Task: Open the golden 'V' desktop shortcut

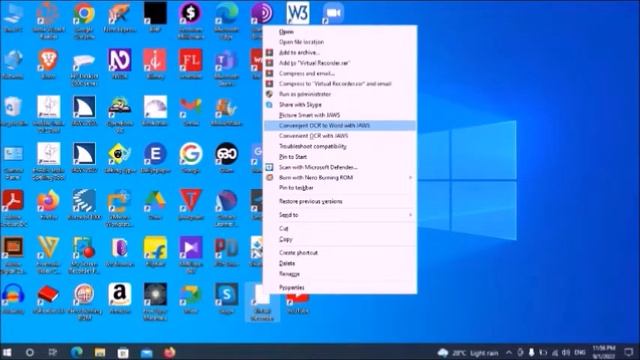Action: [x=48, y=254]
